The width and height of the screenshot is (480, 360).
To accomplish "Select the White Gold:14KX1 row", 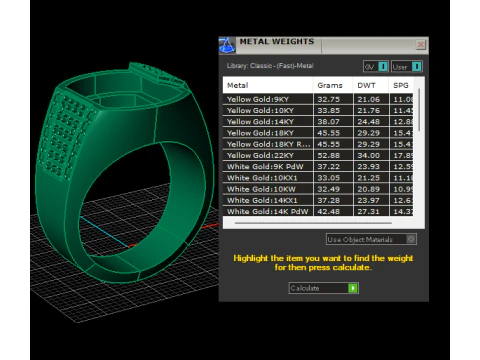I will 318,200.
